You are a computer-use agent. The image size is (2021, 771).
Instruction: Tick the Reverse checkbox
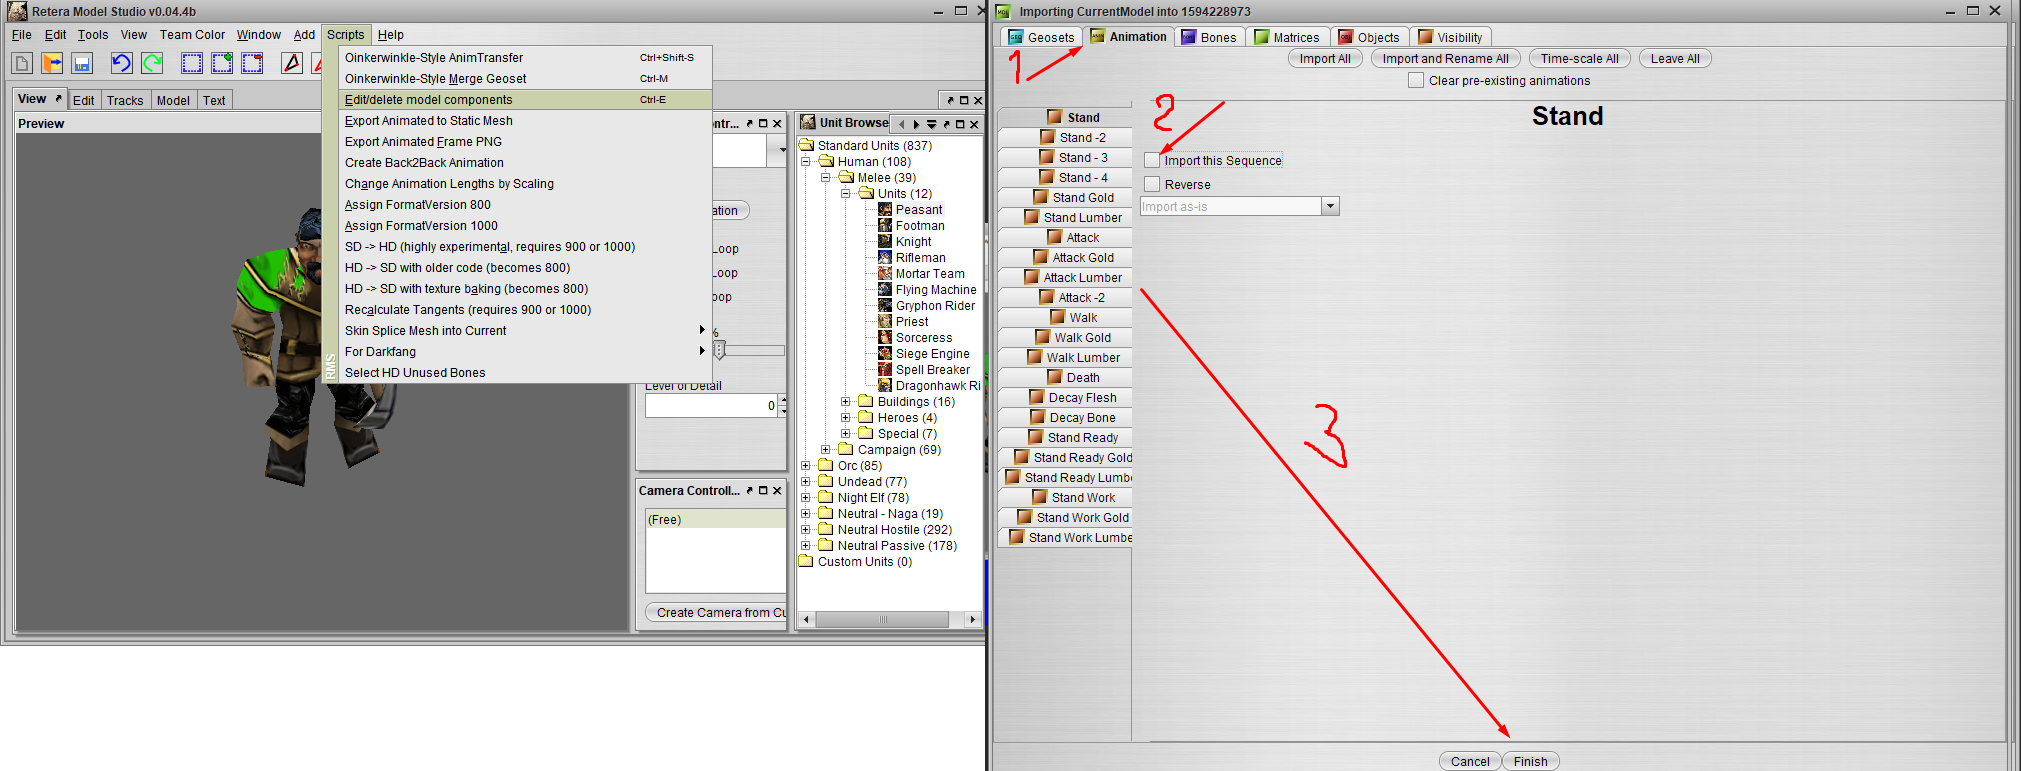click(1152, 184)
